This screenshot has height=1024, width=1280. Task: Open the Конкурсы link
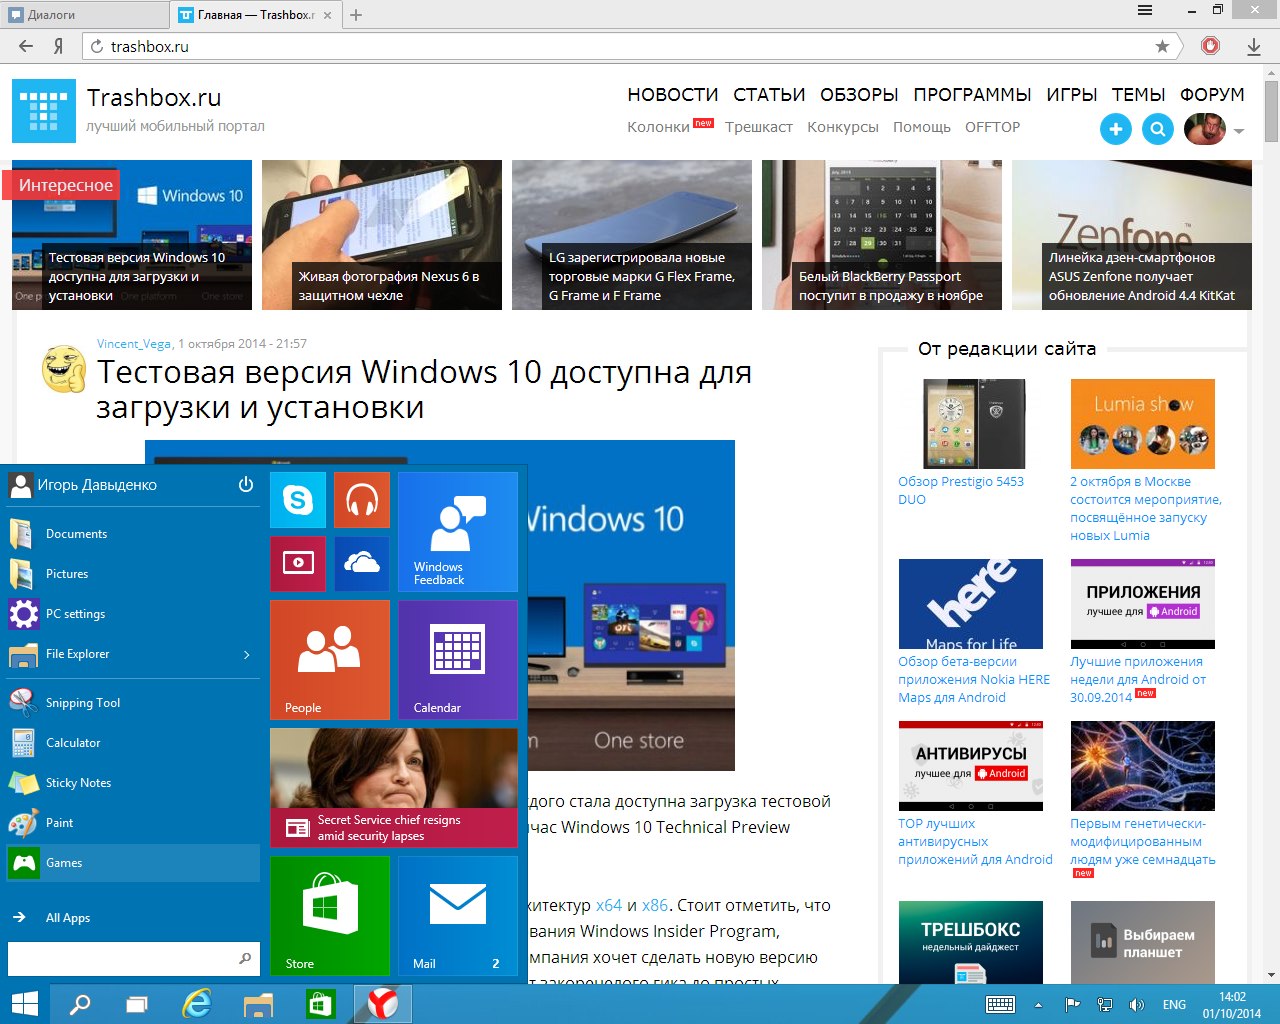[843, 127]
